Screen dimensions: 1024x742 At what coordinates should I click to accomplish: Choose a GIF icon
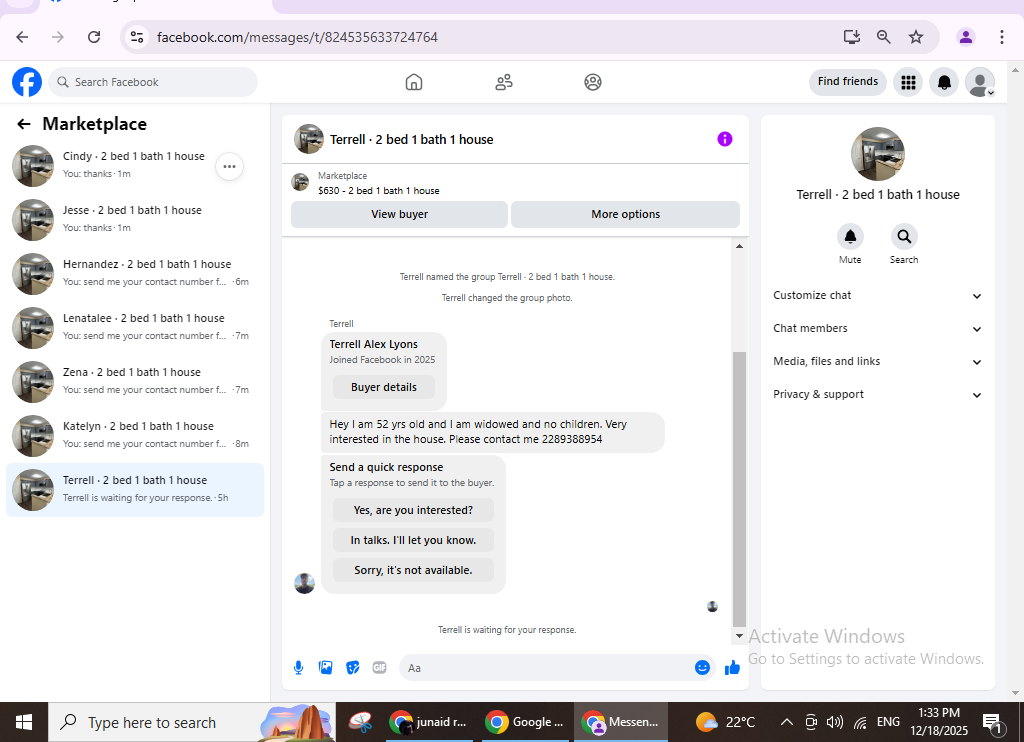click(x=379, y=668)
